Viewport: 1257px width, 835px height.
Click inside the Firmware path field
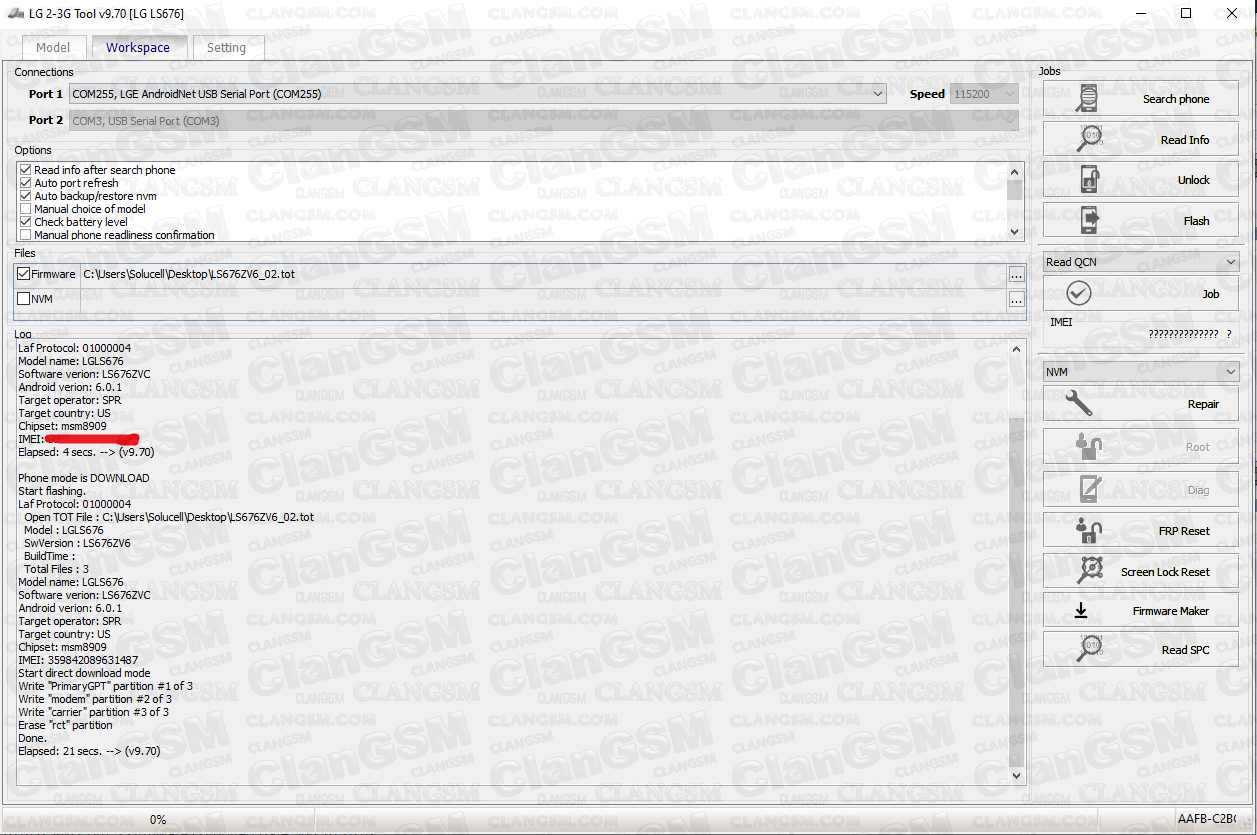543,274
